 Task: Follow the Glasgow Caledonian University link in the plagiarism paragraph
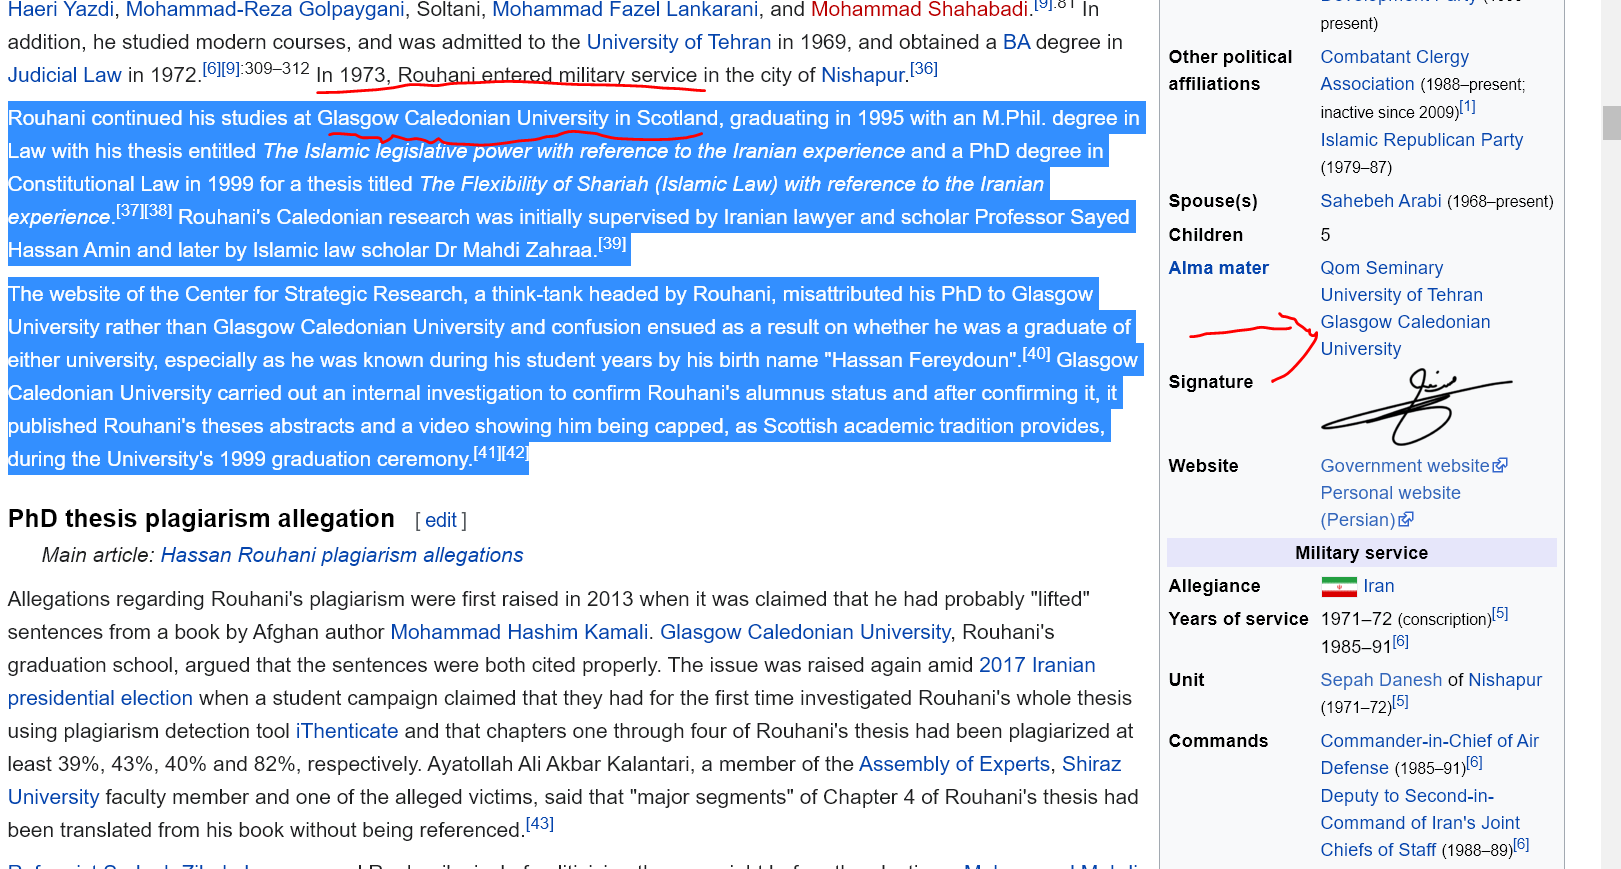(x=805, y=632)
